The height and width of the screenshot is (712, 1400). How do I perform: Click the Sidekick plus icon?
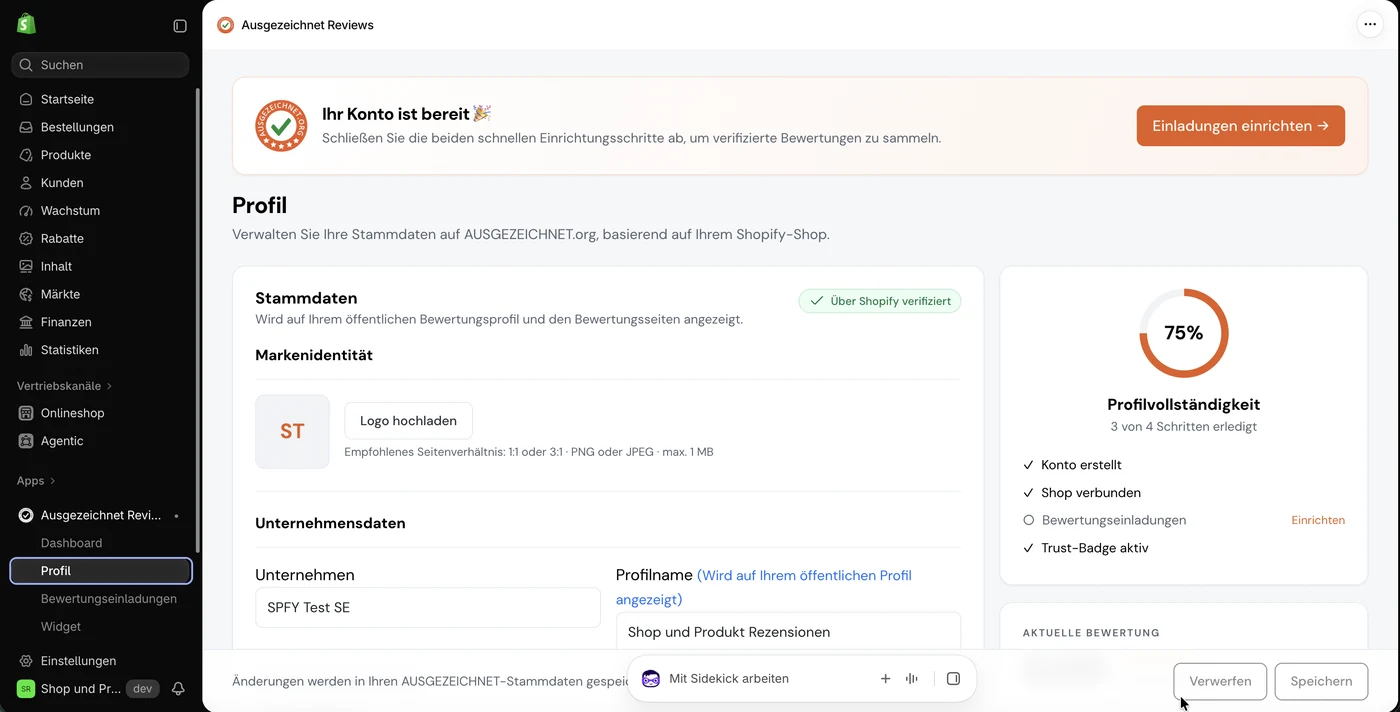[x=885, y=679]
